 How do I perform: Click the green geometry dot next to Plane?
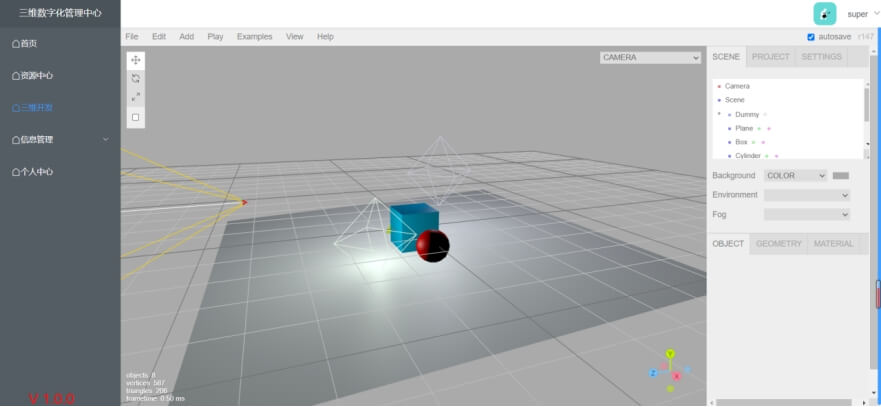pos(758,129)
